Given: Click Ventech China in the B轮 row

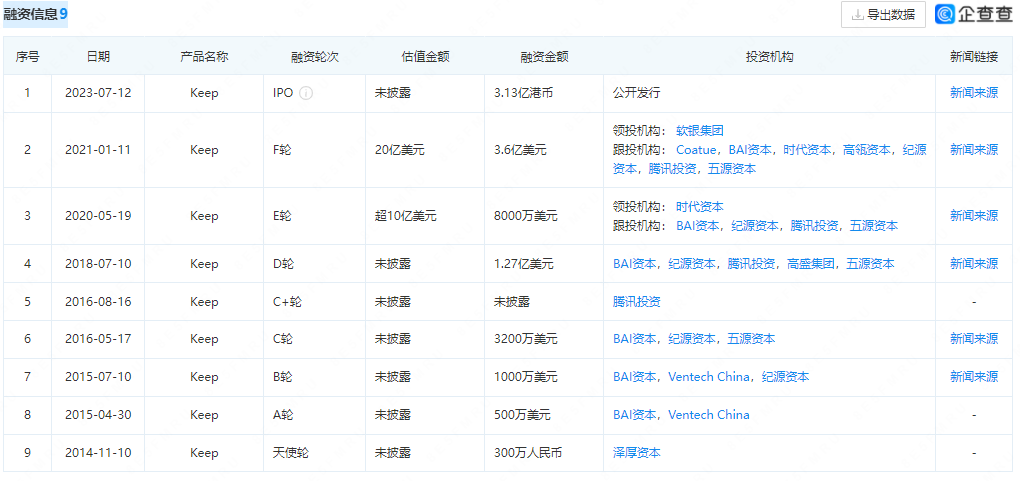Looking at the screenshot, I should (709, 376).
